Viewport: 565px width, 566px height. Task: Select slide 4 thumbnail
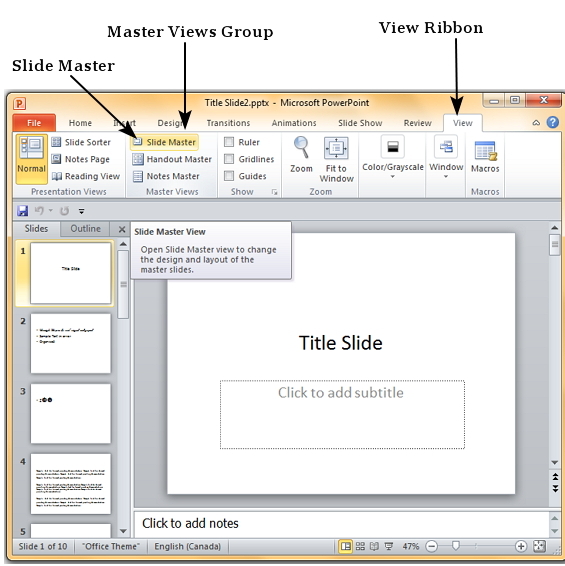point(71,484)
